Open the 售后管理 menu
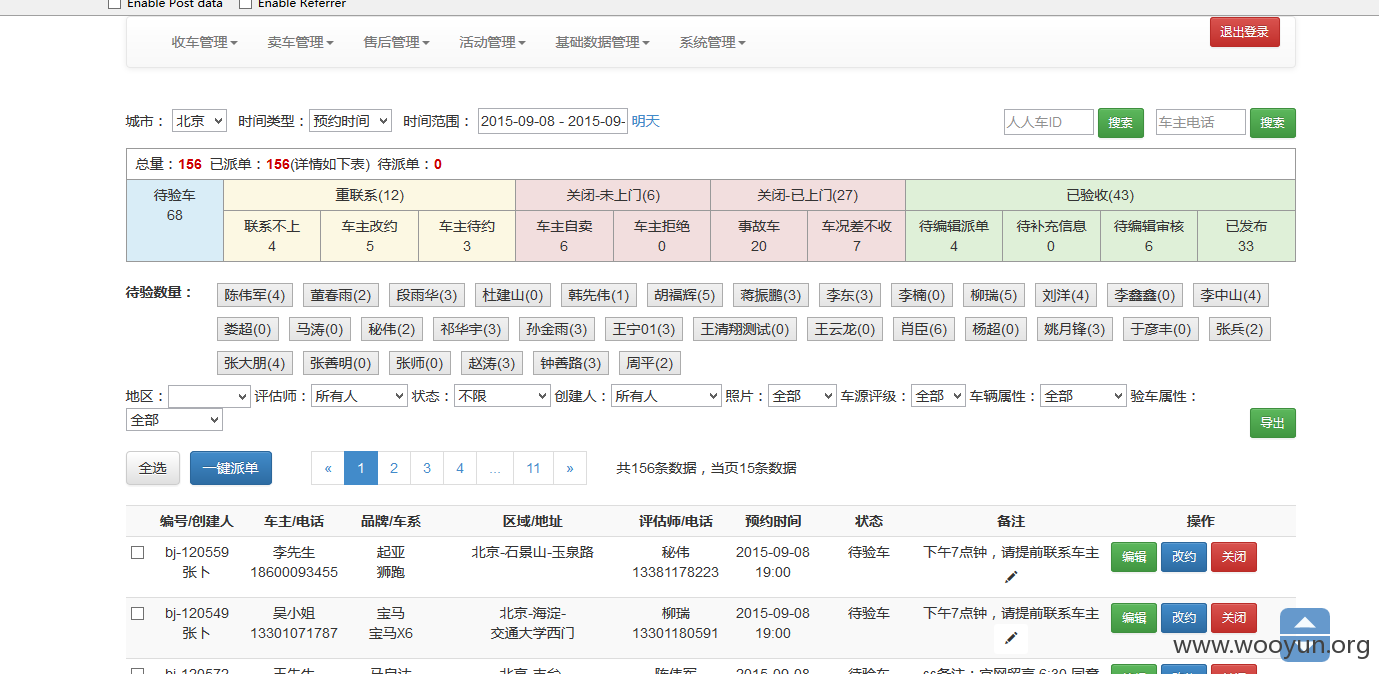 pyautogui.click(x=396, y=42)
